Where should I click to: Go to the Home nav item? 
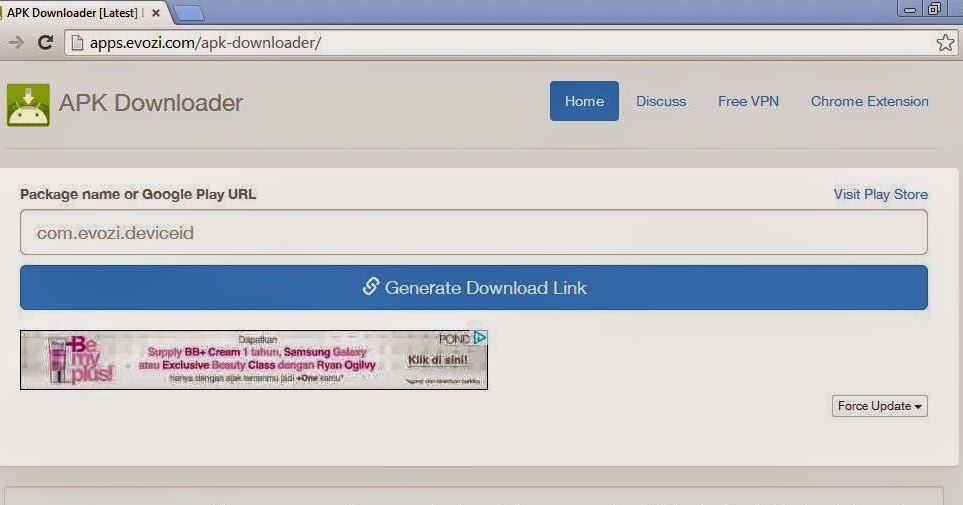click(584, 101)
